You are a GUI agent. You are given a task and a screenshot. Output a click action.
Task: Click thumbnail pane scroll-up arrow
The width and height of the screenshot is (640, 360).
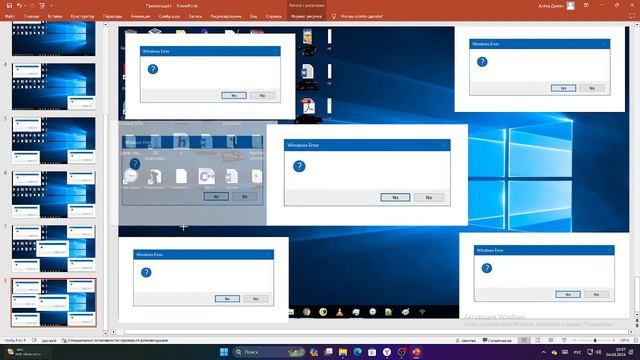[x=105, y=25]
